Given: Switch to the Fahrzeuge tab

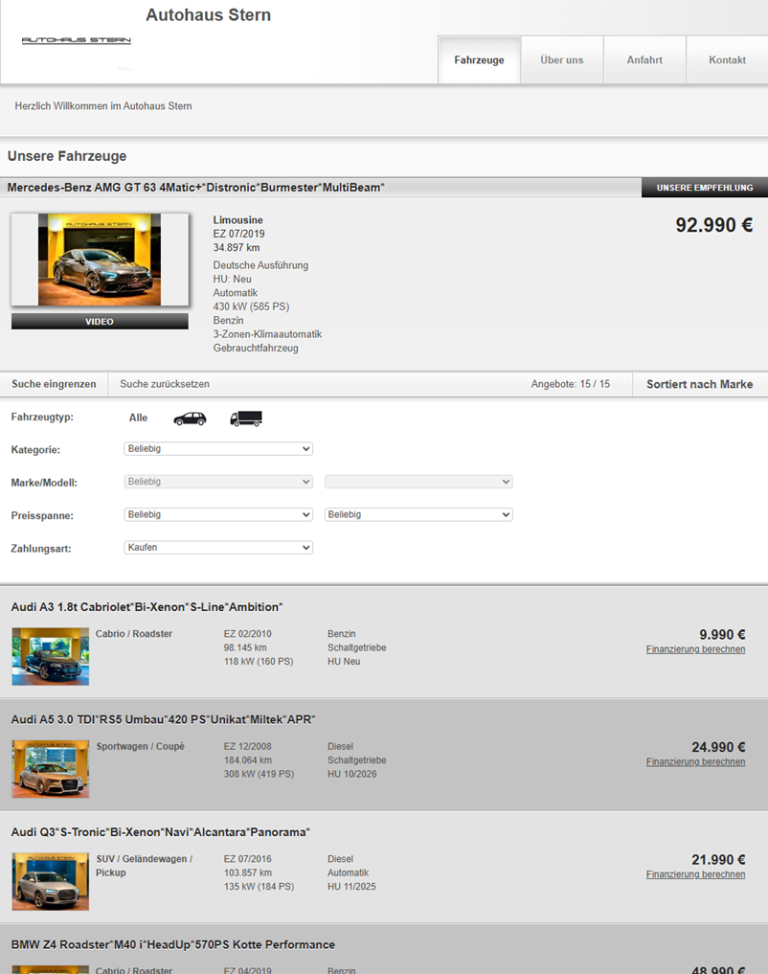Looking at the screenshot, I should click(x=479, y=60).
